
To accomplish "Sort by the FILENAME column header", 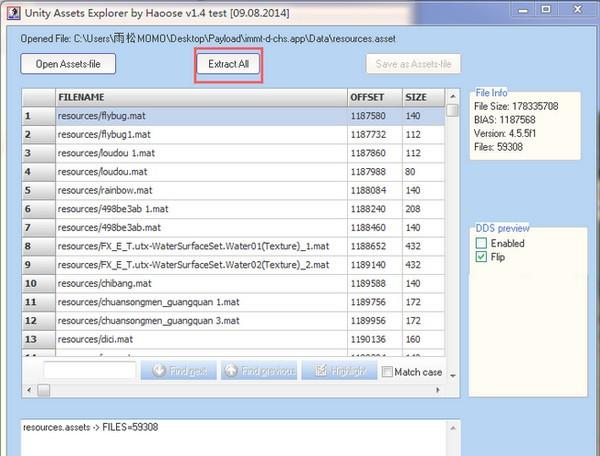I will pos(201,97).
